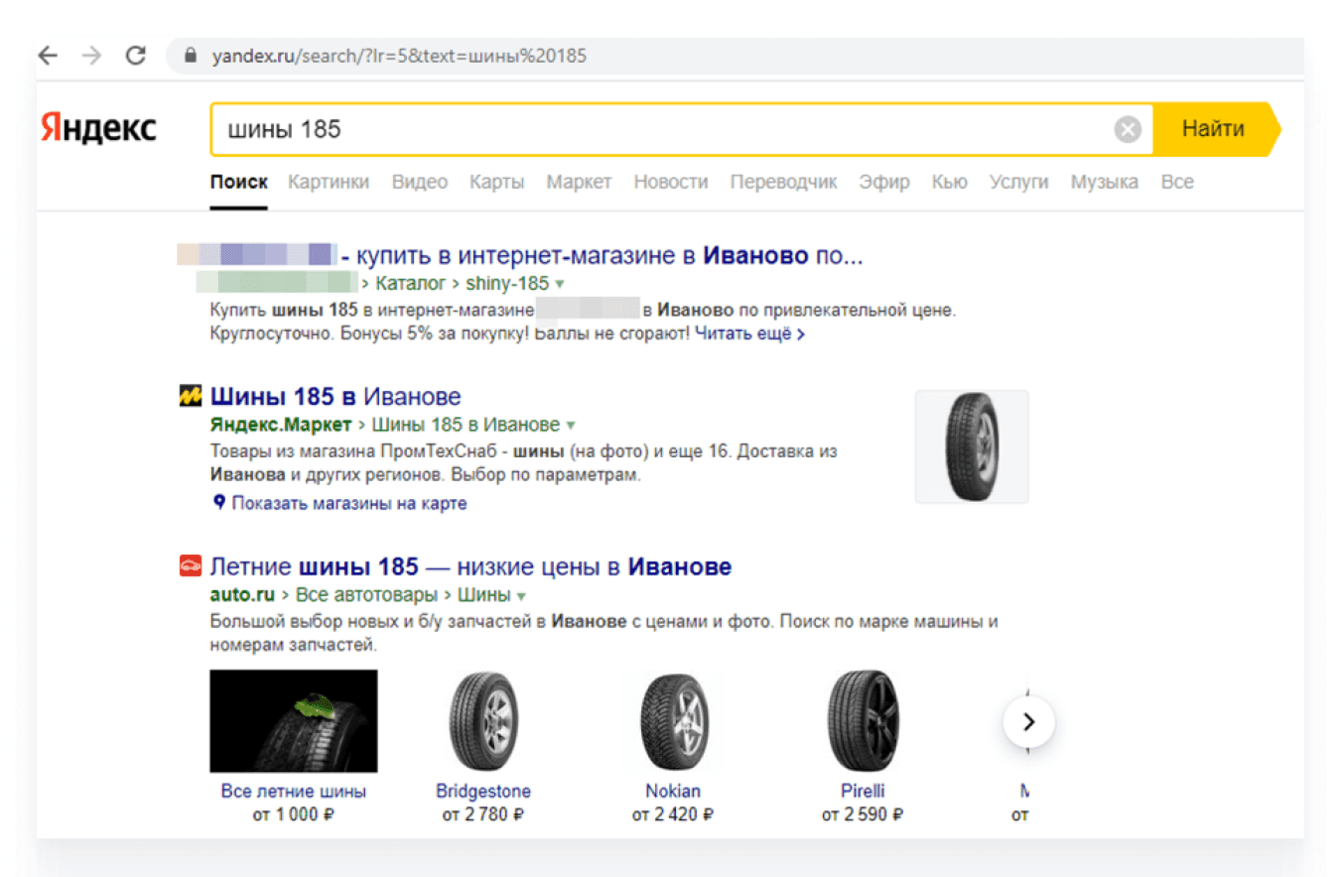
Task: Switch to the Музыка tab
Action: click(1104, 182)
